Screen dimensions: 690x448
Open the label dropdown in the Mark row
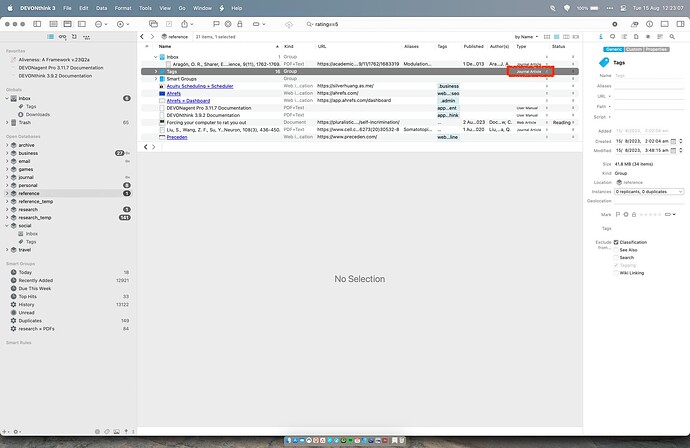click(x=670, y=214)
